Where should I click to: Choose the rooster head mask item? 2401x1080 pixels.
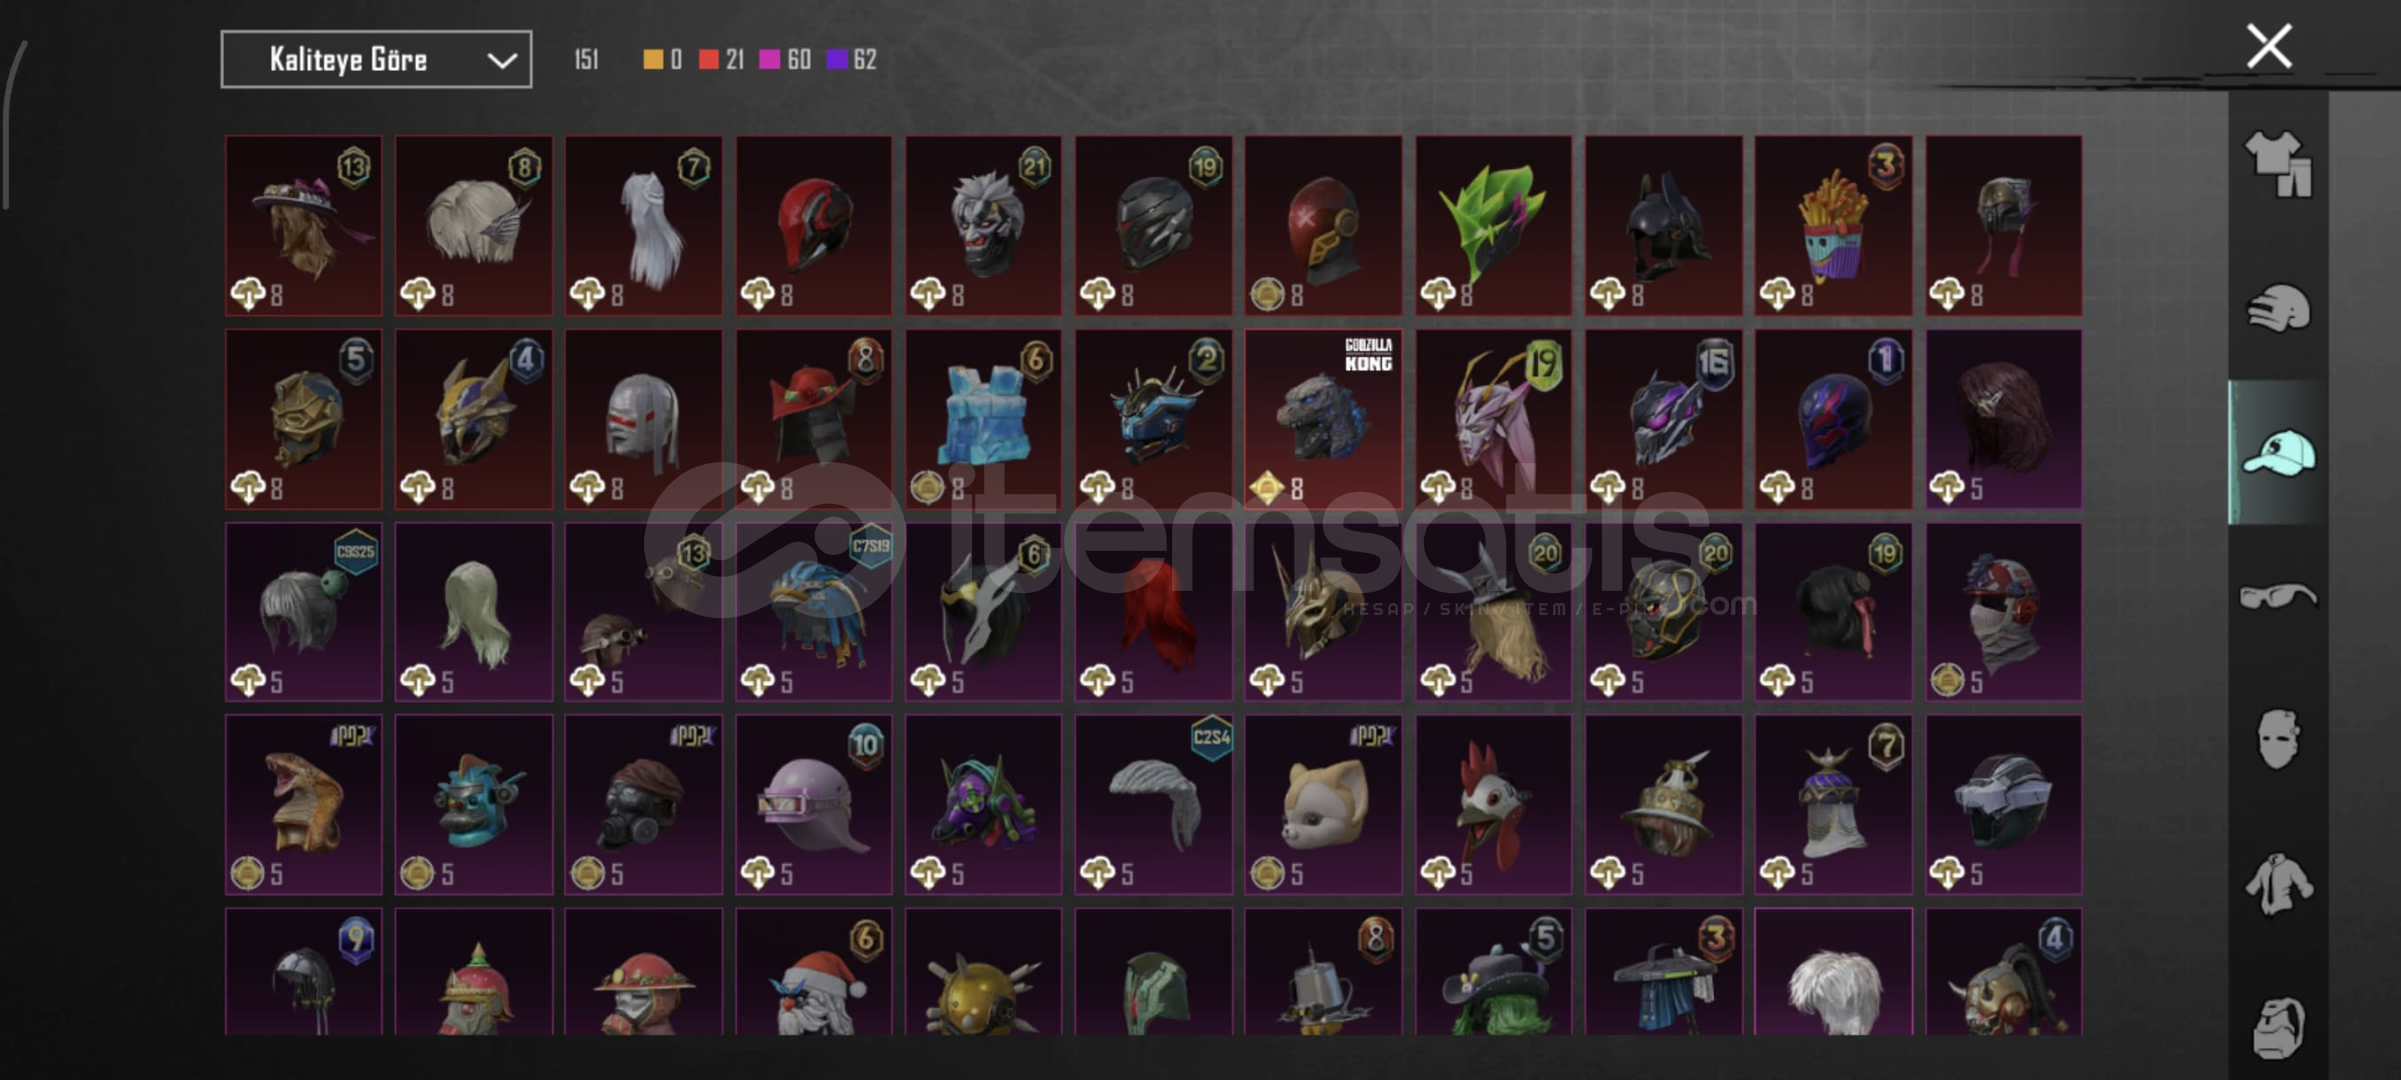pos(1493,804)
